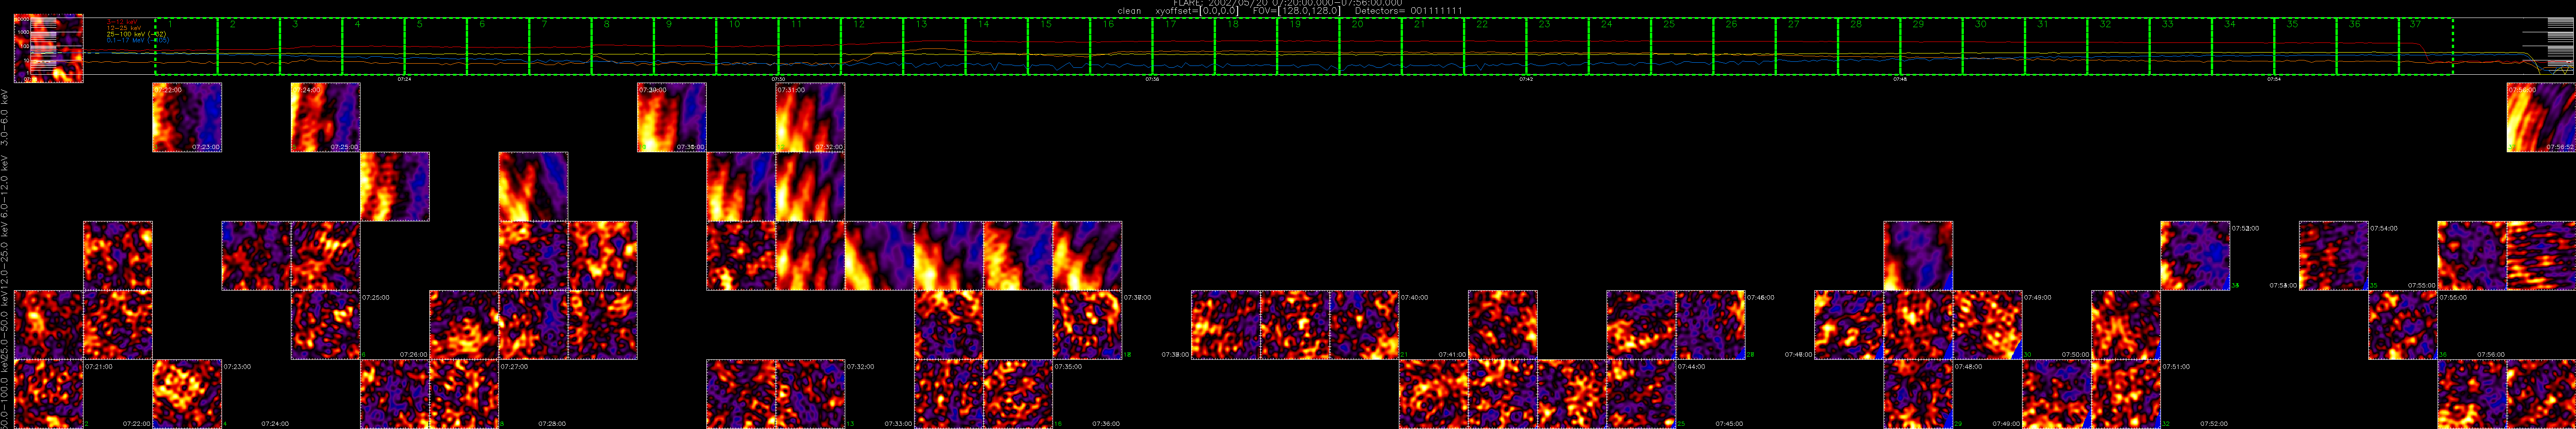Open 25-50 keV image labeled interval 6
This screenshot has height=429, width=2576.
click(326, 325)
